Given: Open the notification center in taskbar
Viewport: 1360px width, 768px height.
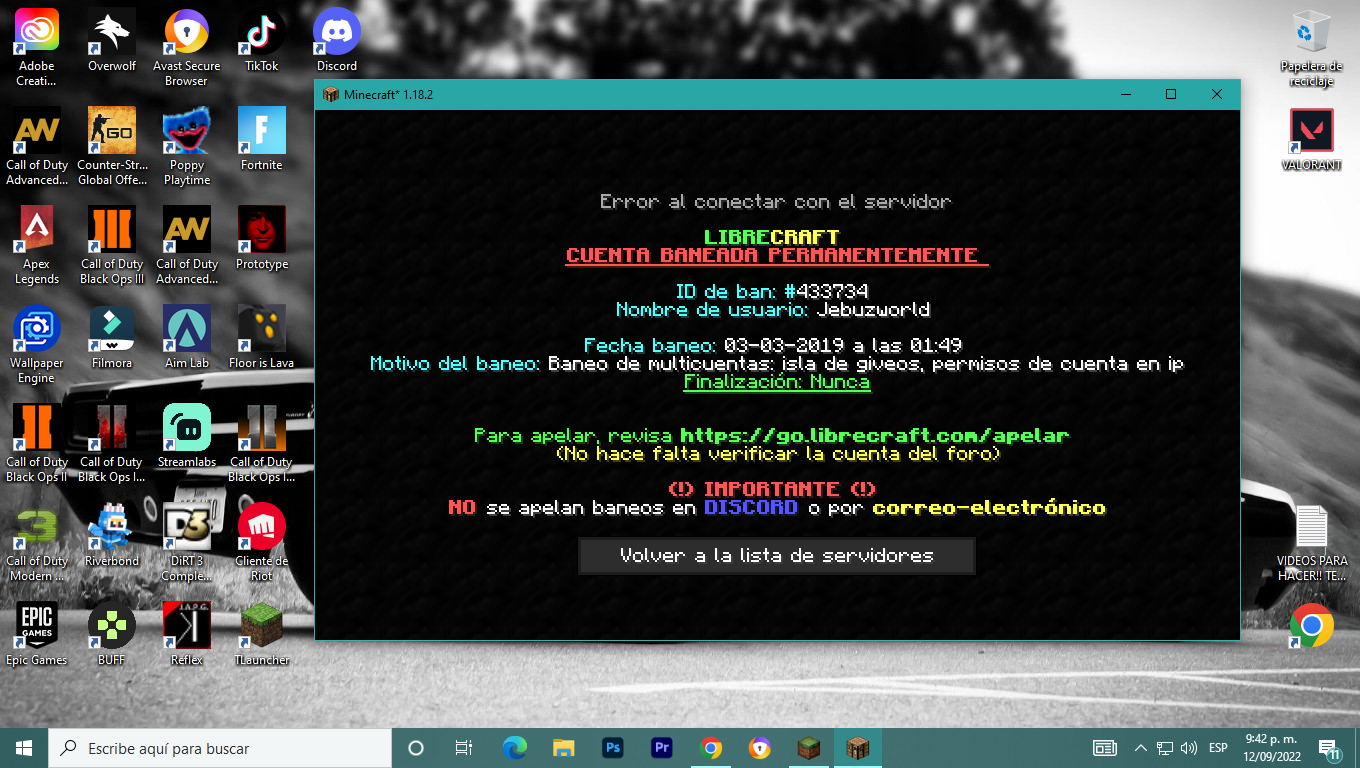Looking at the screenshot, I should (1329, 748).
